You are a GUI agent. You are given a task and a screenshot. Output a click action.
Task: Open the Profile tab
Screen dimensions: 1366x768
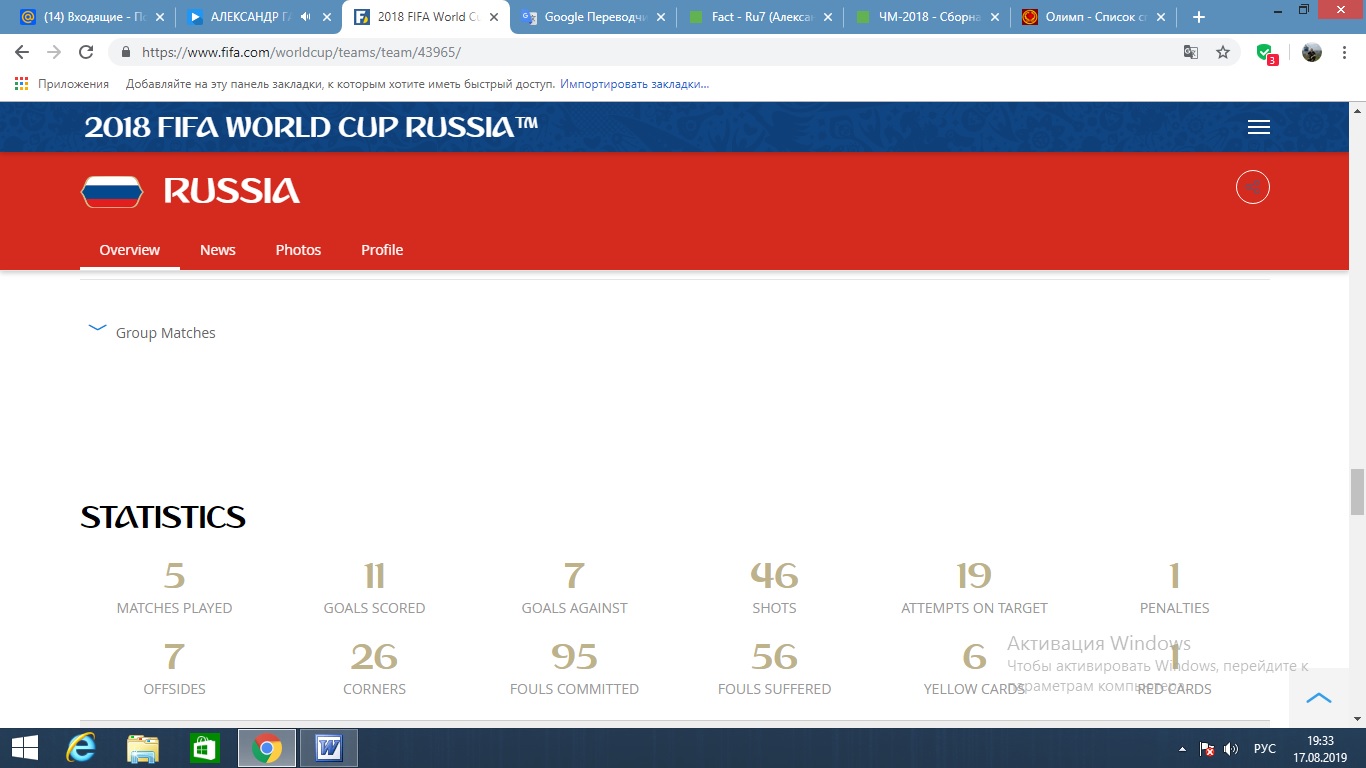click(382, 250)
